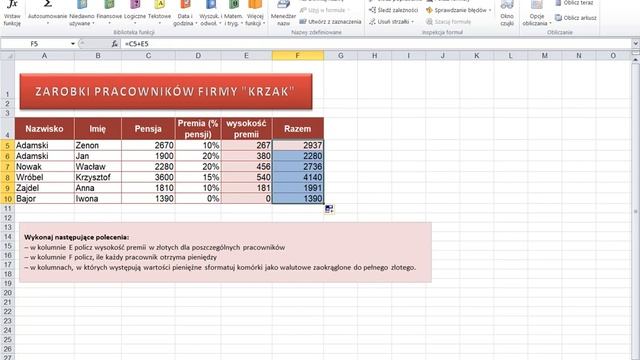Open Wyszuk. i odwoł. functions

point(211,13)
